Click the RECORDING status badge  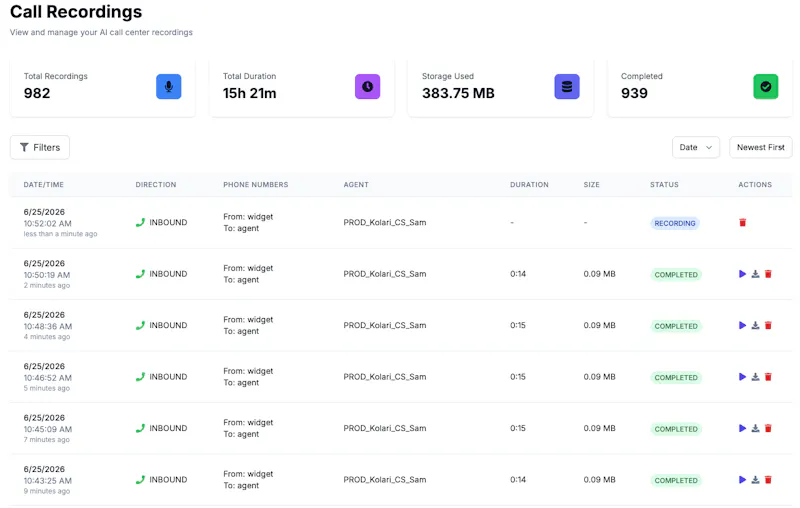(675, 223)
